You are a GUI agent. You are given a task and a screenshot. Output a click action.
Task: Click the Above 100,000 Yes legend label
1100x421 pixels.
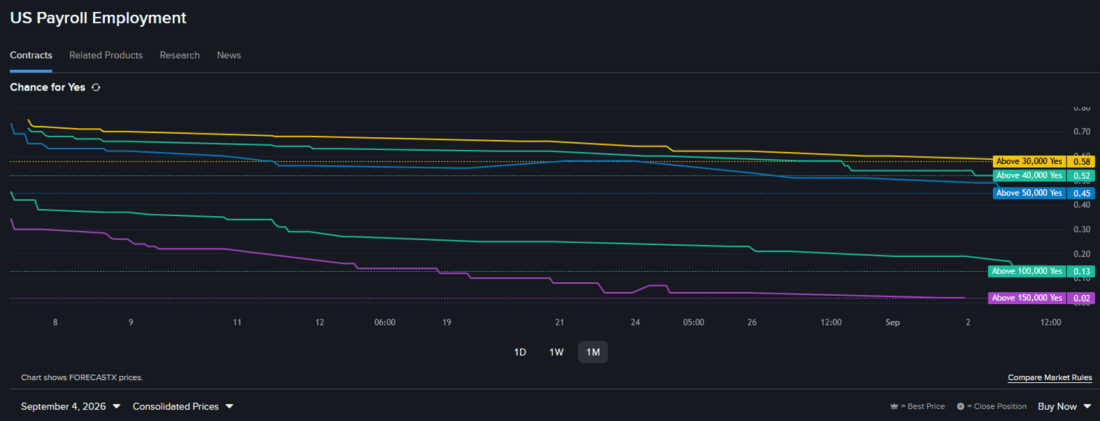(x=1027, y=271)
